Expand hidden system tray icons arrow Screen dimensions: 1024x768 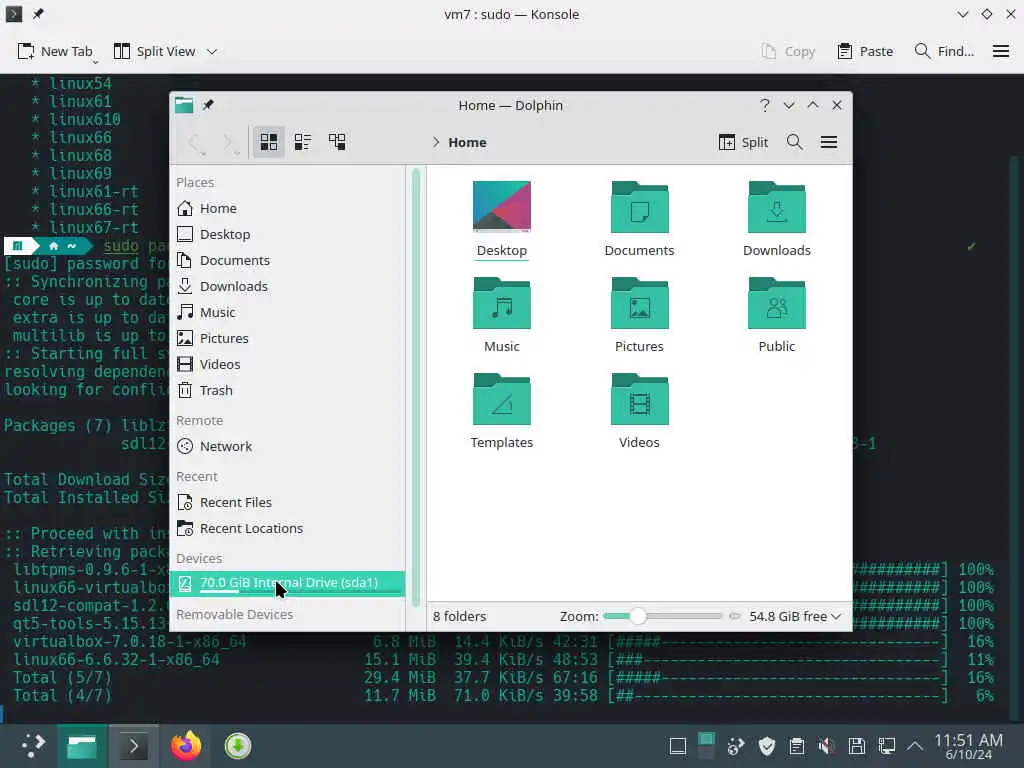915,746
